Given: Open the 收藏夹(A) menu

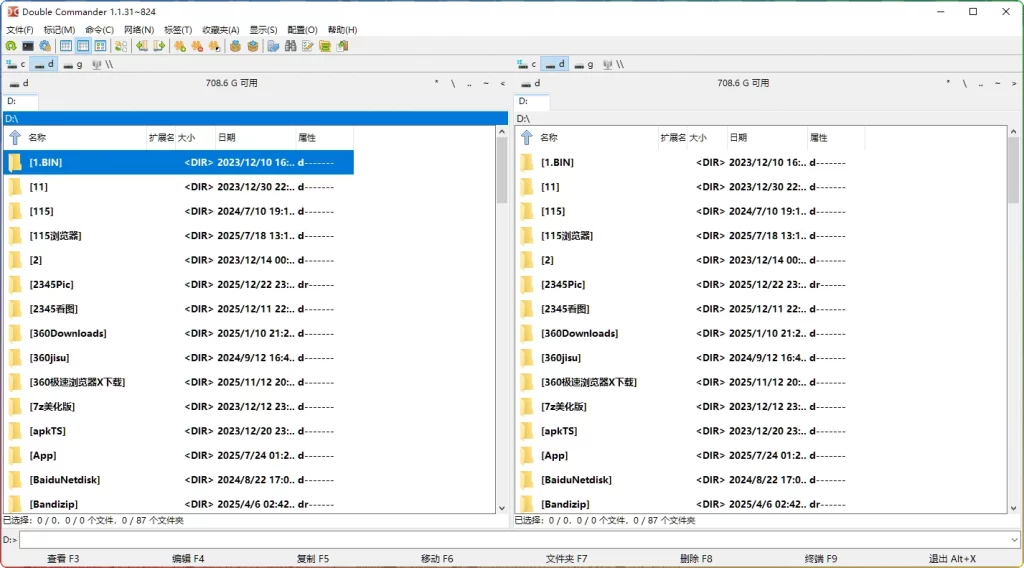Looking at the screenshot, I should [x=221, y=30].
